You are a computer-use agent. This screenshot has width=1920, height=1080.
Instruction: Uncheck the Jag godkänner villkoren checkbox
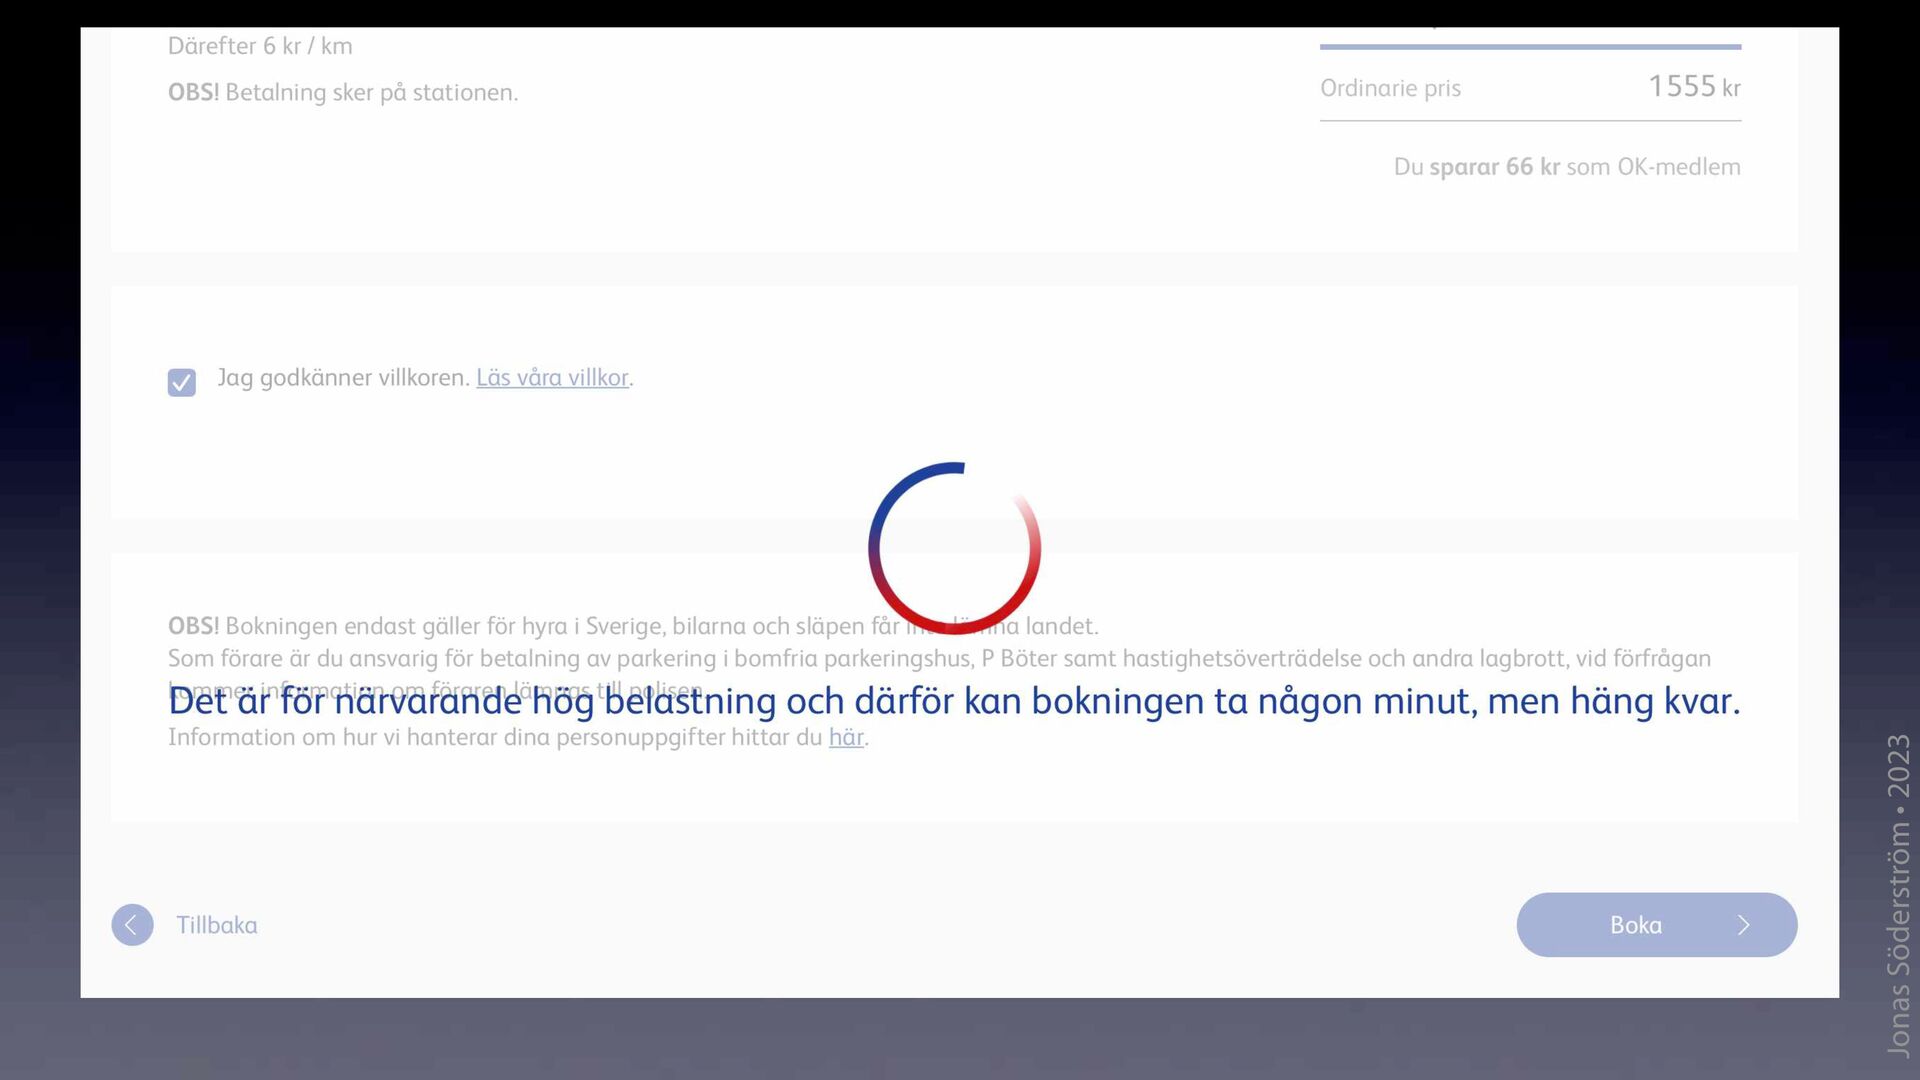click(181, 382)
